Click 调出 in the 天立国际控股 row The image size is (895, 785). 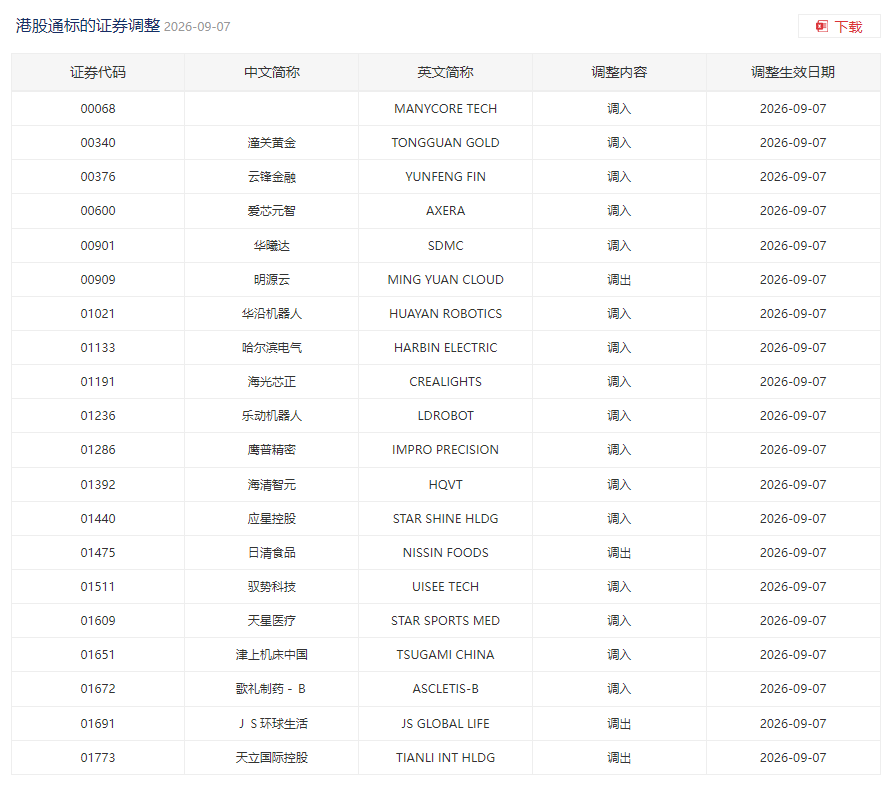[x=619, y=758]
